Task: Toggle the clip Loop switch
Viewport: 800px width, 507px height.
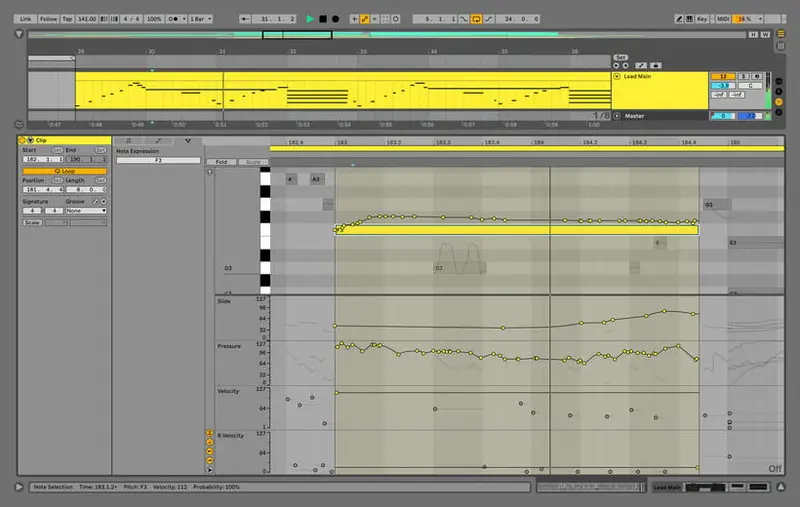Action: 64,171
